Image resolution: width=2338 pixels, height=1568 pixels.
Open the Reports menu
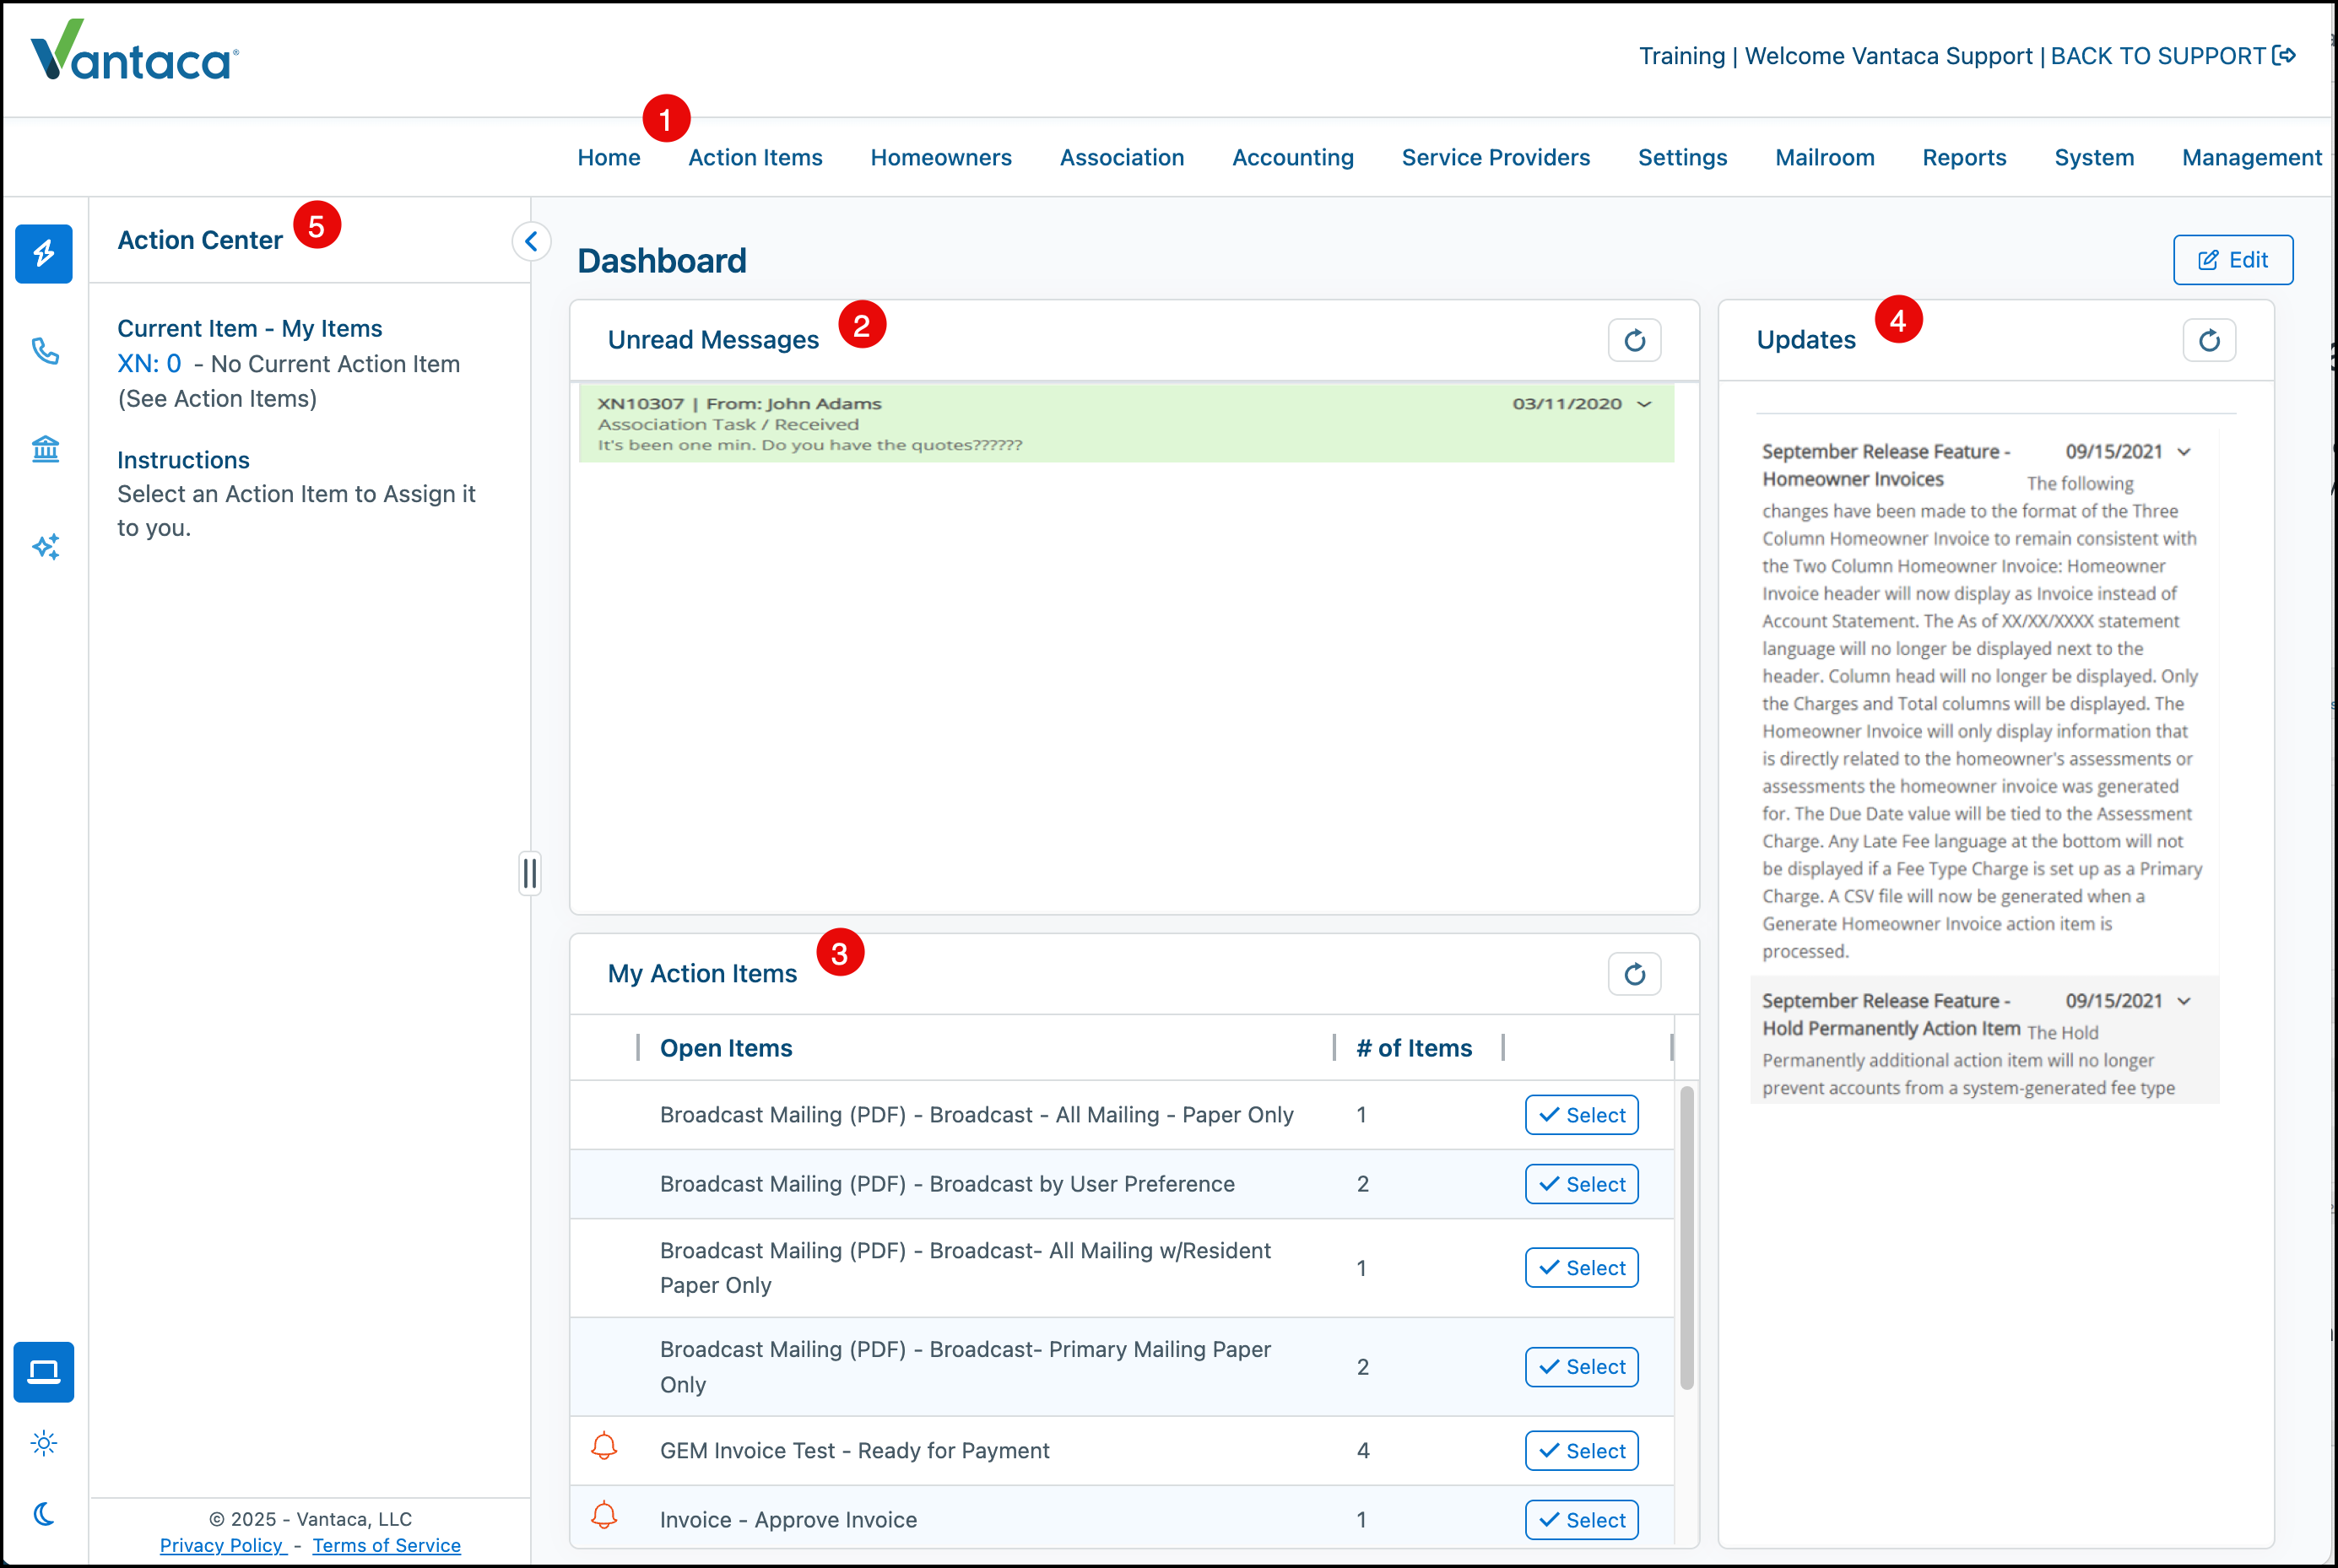point(1964,157)
